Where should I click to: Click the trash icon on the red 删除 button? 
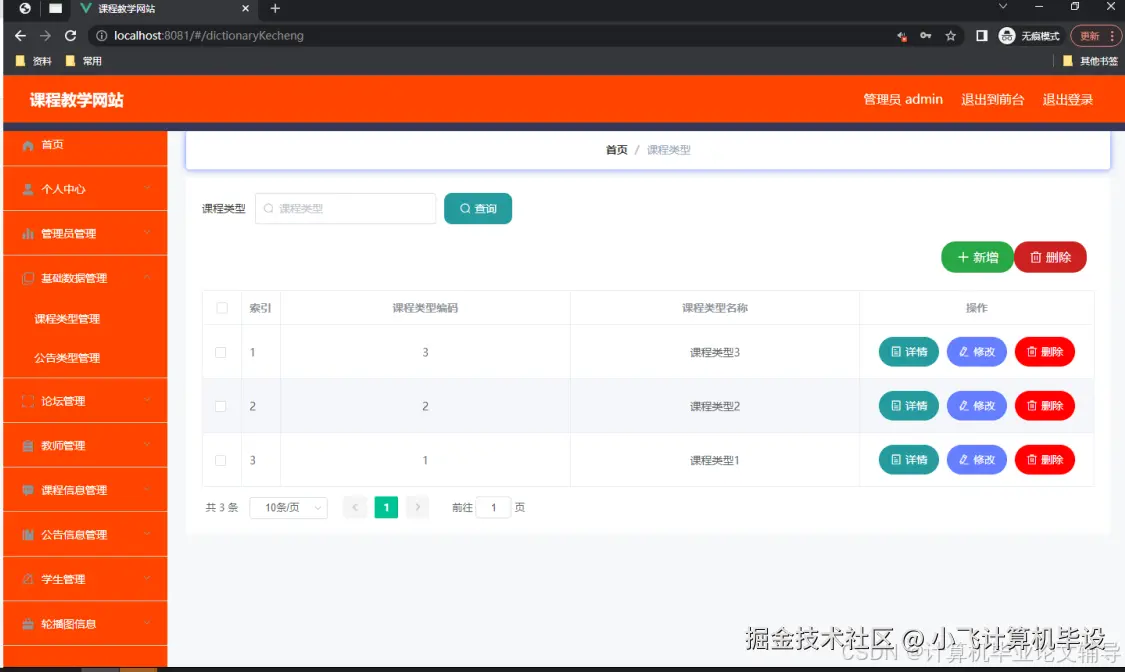(x=1036, y=257)
